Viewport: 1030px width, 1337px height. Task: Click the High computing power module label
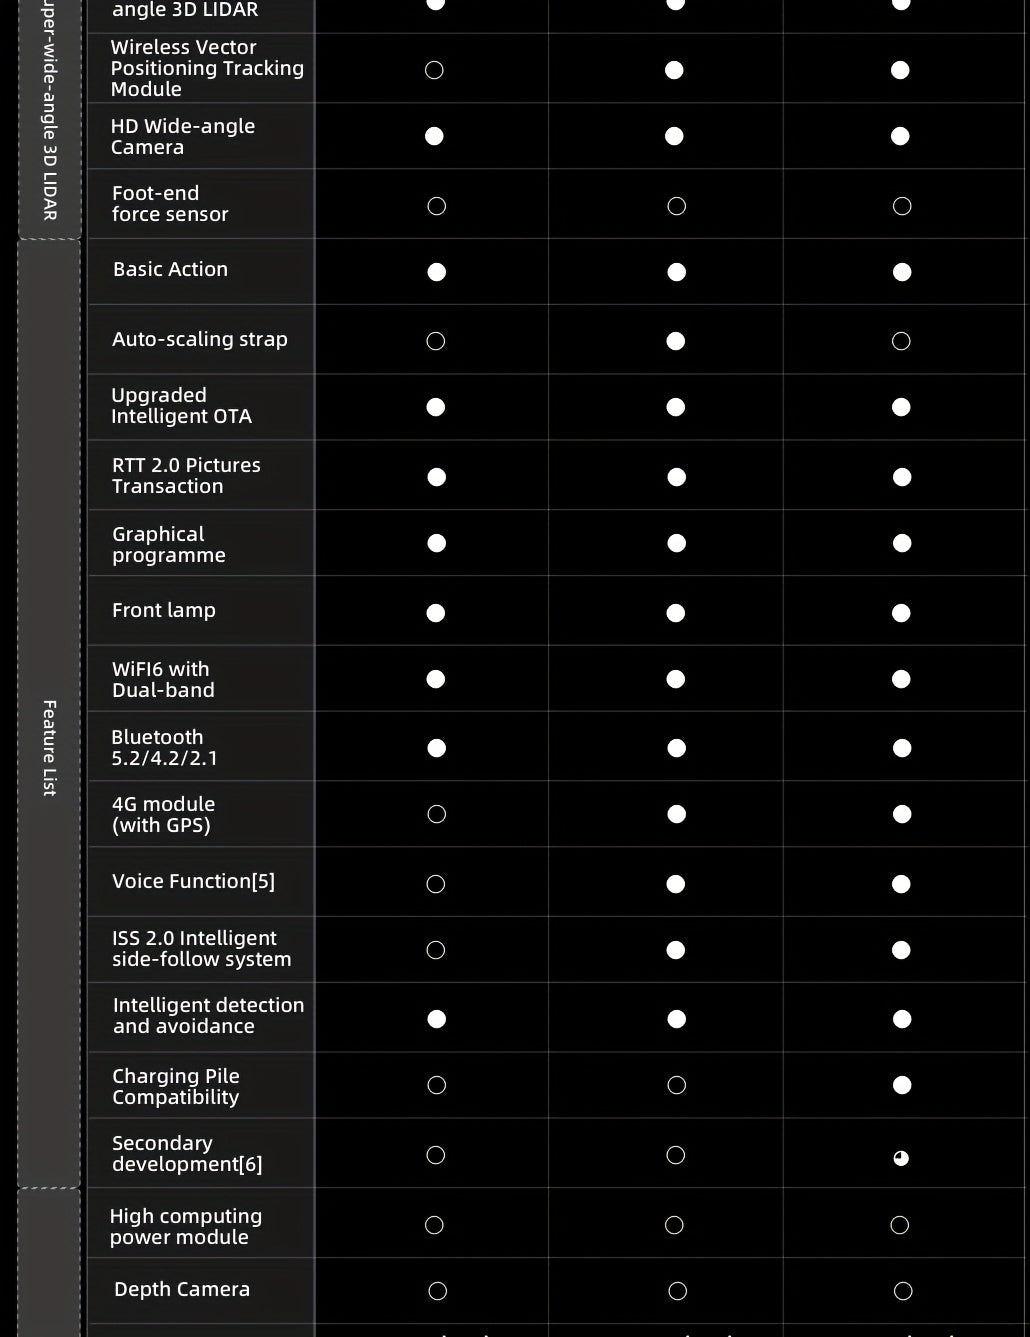[x=185, y=1226]
